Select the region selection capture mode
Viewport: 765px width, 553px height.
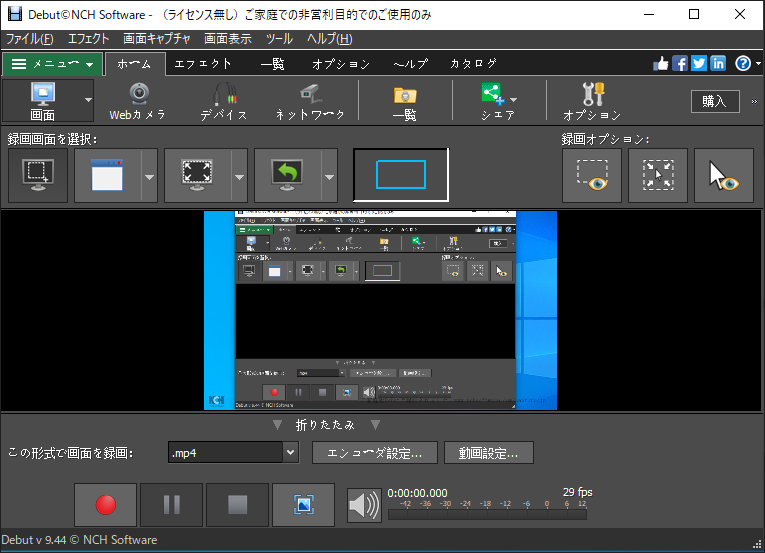[x=38, y=176]
